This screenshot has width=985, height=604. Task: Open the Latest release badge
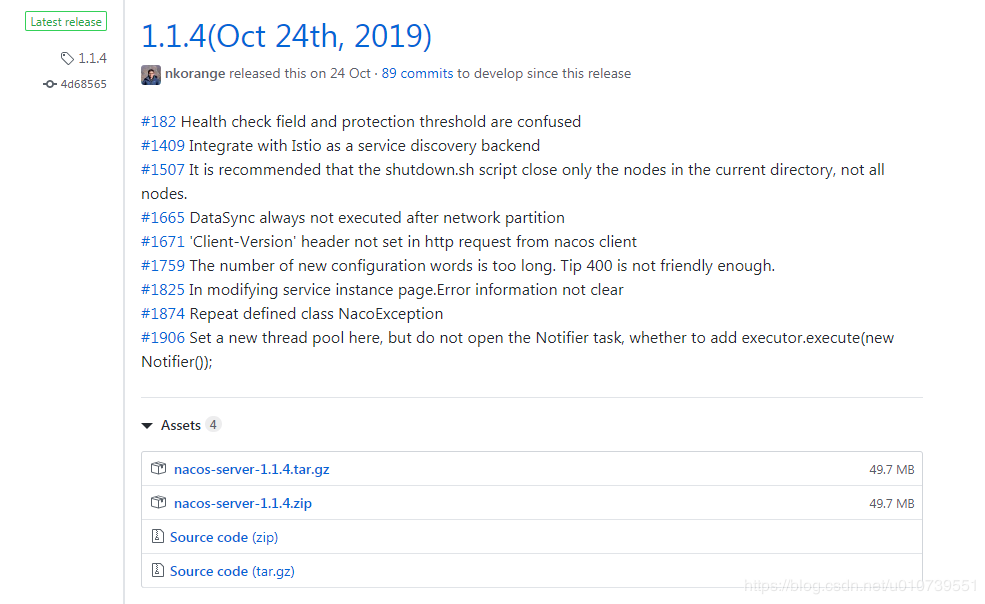pos(66,21)
